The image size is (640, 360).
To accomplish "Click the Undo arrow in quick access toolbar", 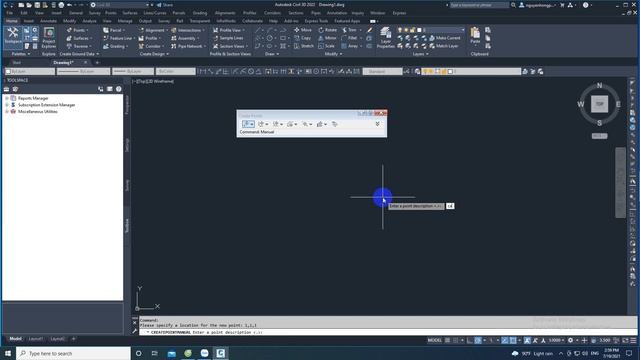I will click(69, 5).
